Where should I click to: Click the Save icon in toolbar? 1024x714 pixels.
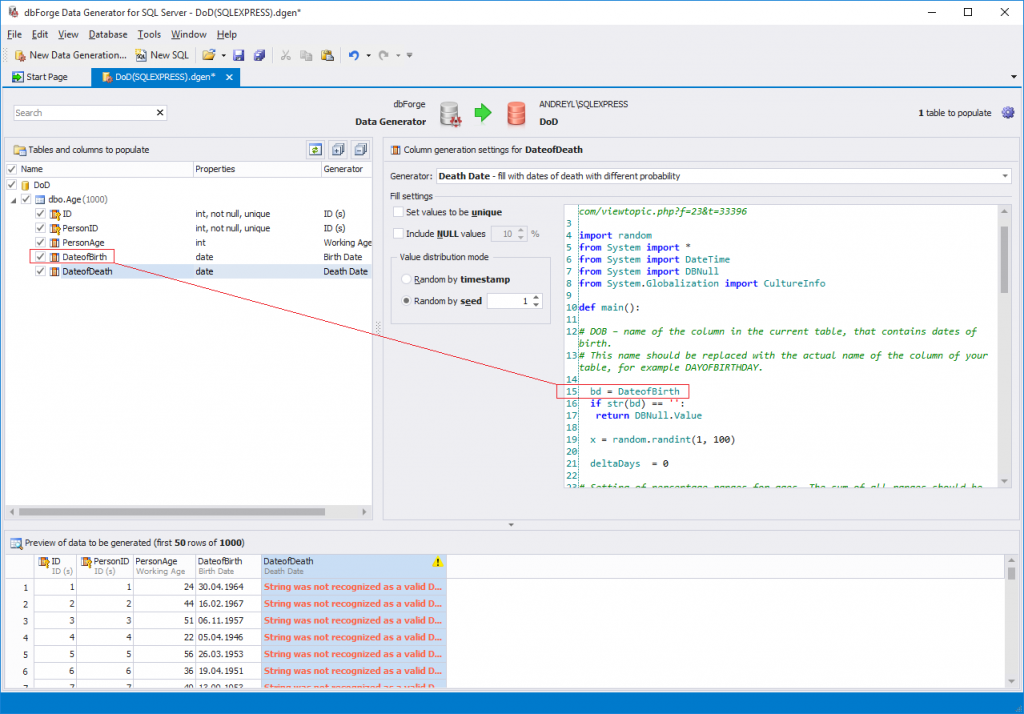(x=239, y=55)
